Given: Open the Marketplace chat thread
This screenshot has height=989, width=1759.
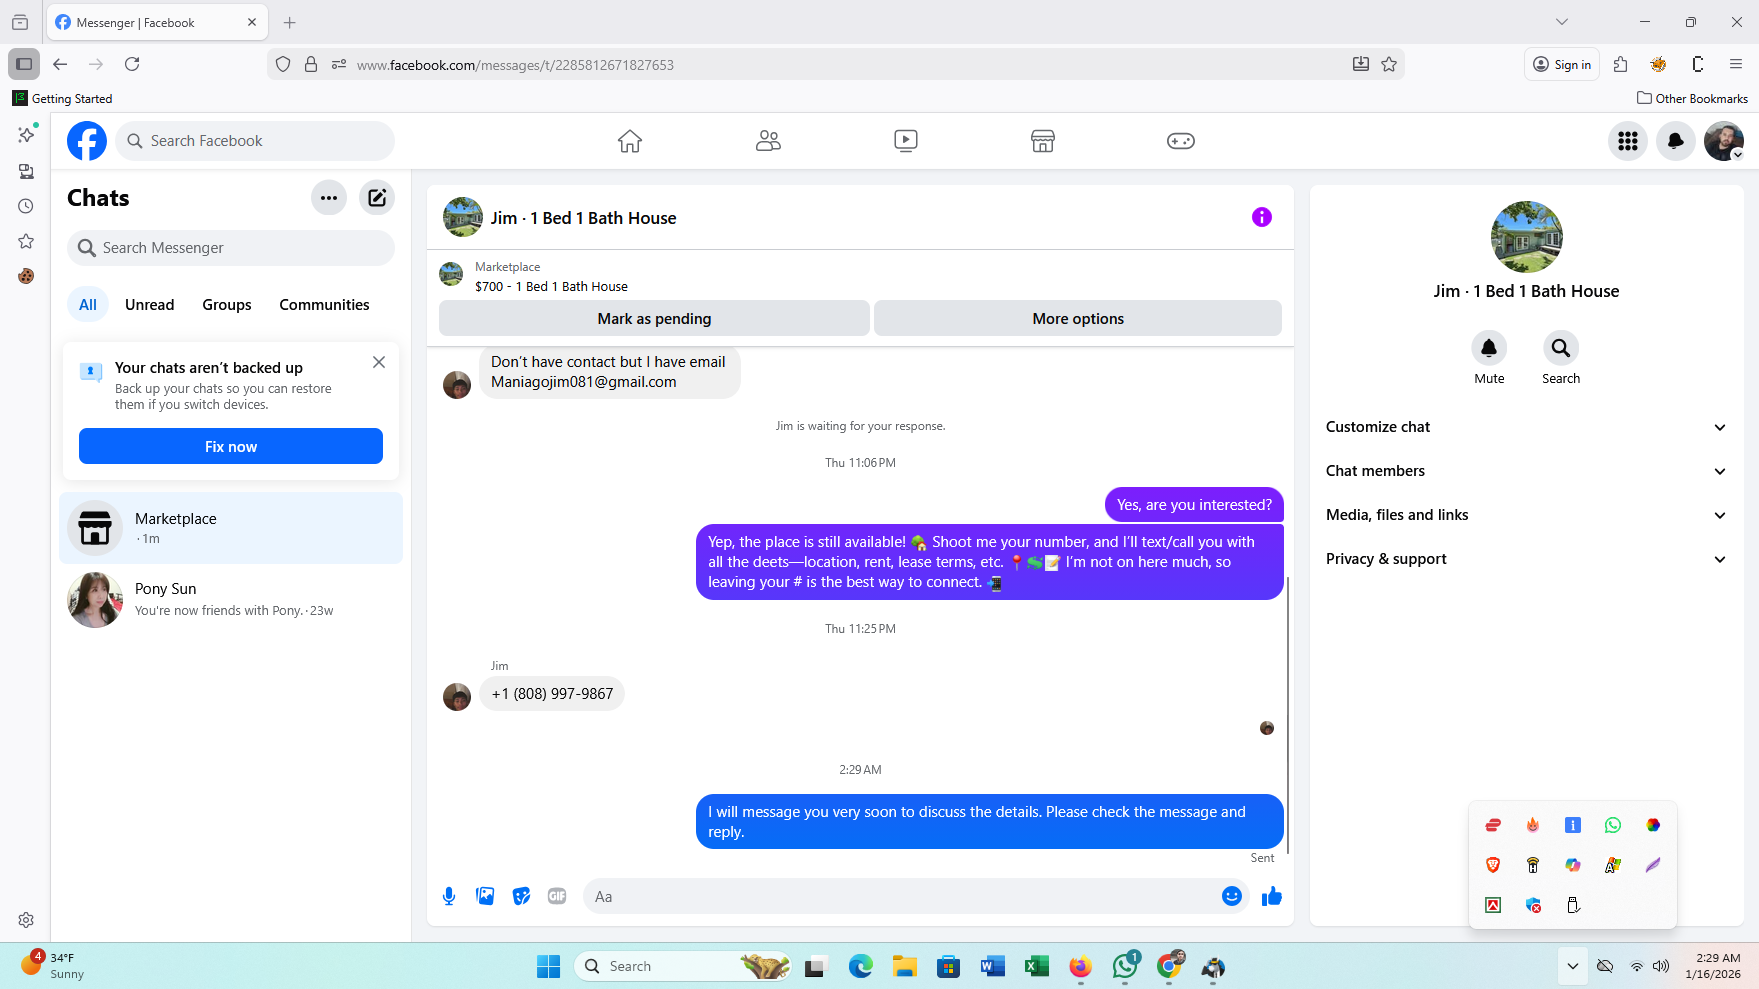Looking at the screenshot, I should coord(231,528).
